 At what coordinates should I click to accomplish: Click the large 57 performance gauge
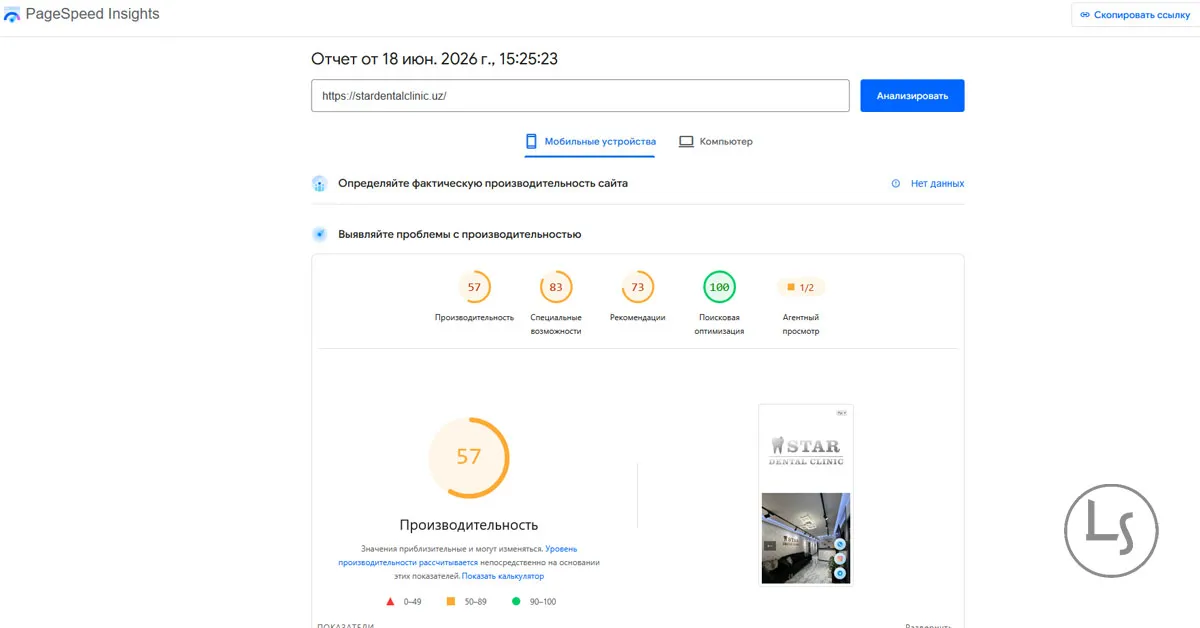pos(469,458)
